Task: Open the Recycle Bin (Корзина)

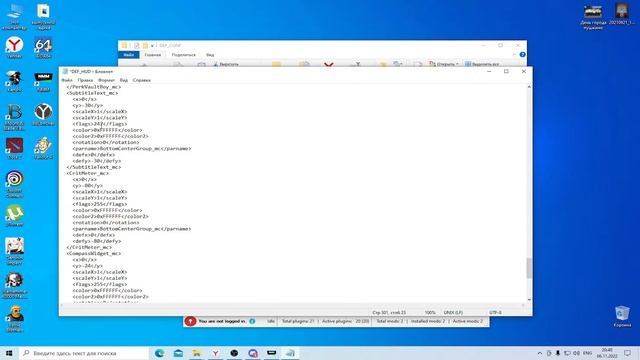Action: pos(622,316)
